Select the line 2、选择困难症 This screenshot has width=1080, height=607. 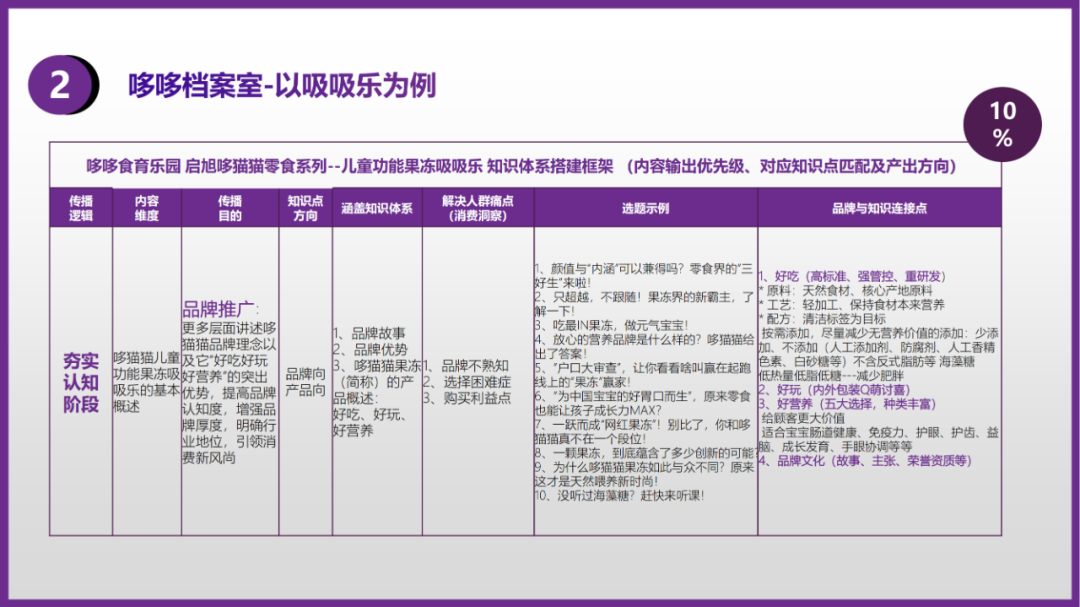[x=467, y=382]
